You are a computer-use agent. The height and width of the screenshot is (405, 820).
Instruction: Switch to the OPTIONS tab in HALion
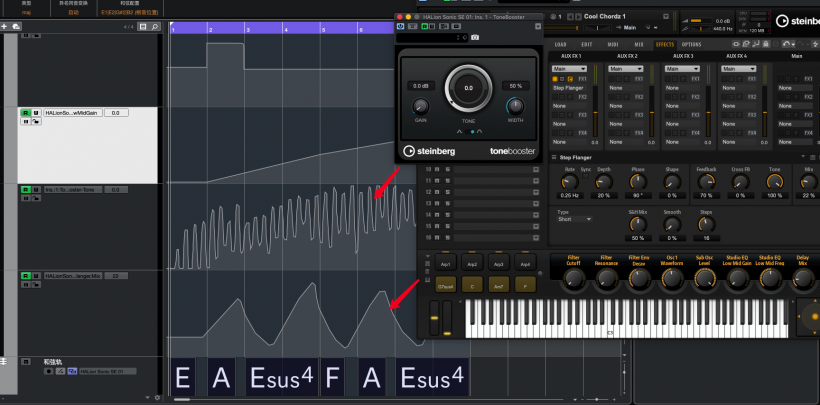(691, 44)
